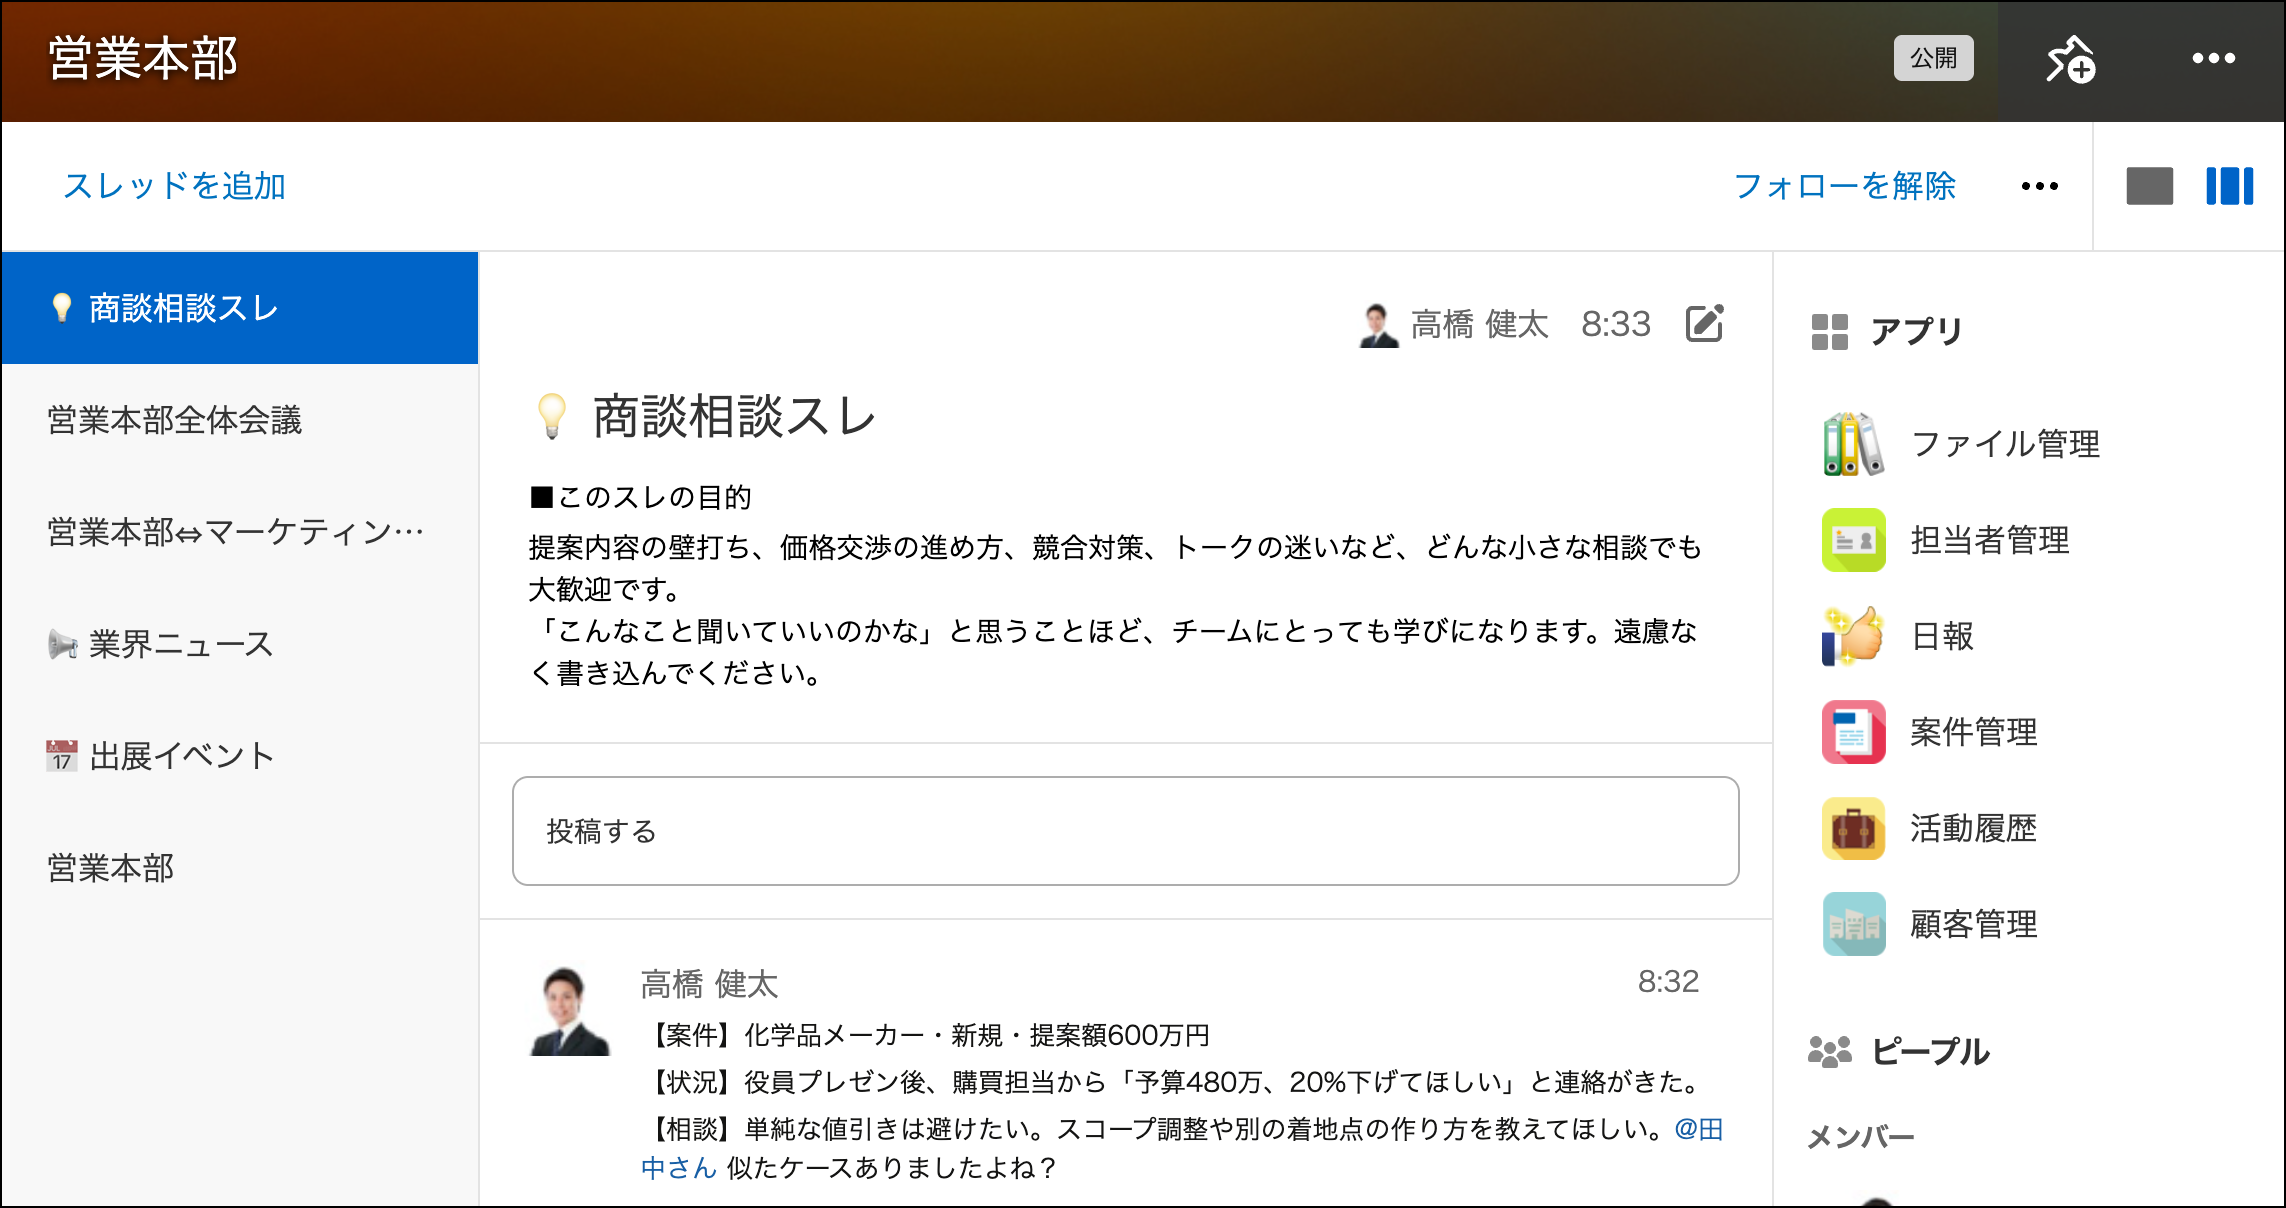Click the 【案件】化学品メーカー comment line
Viewport: 2286px width, 1208px height.
[926, 1035]
